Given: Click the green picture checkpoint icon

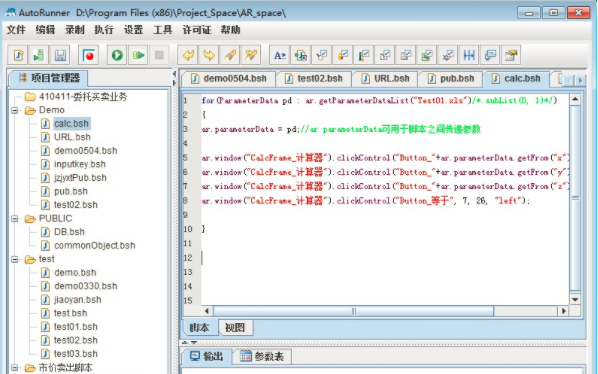Looking at the screenshot, I should click(427, 56).
